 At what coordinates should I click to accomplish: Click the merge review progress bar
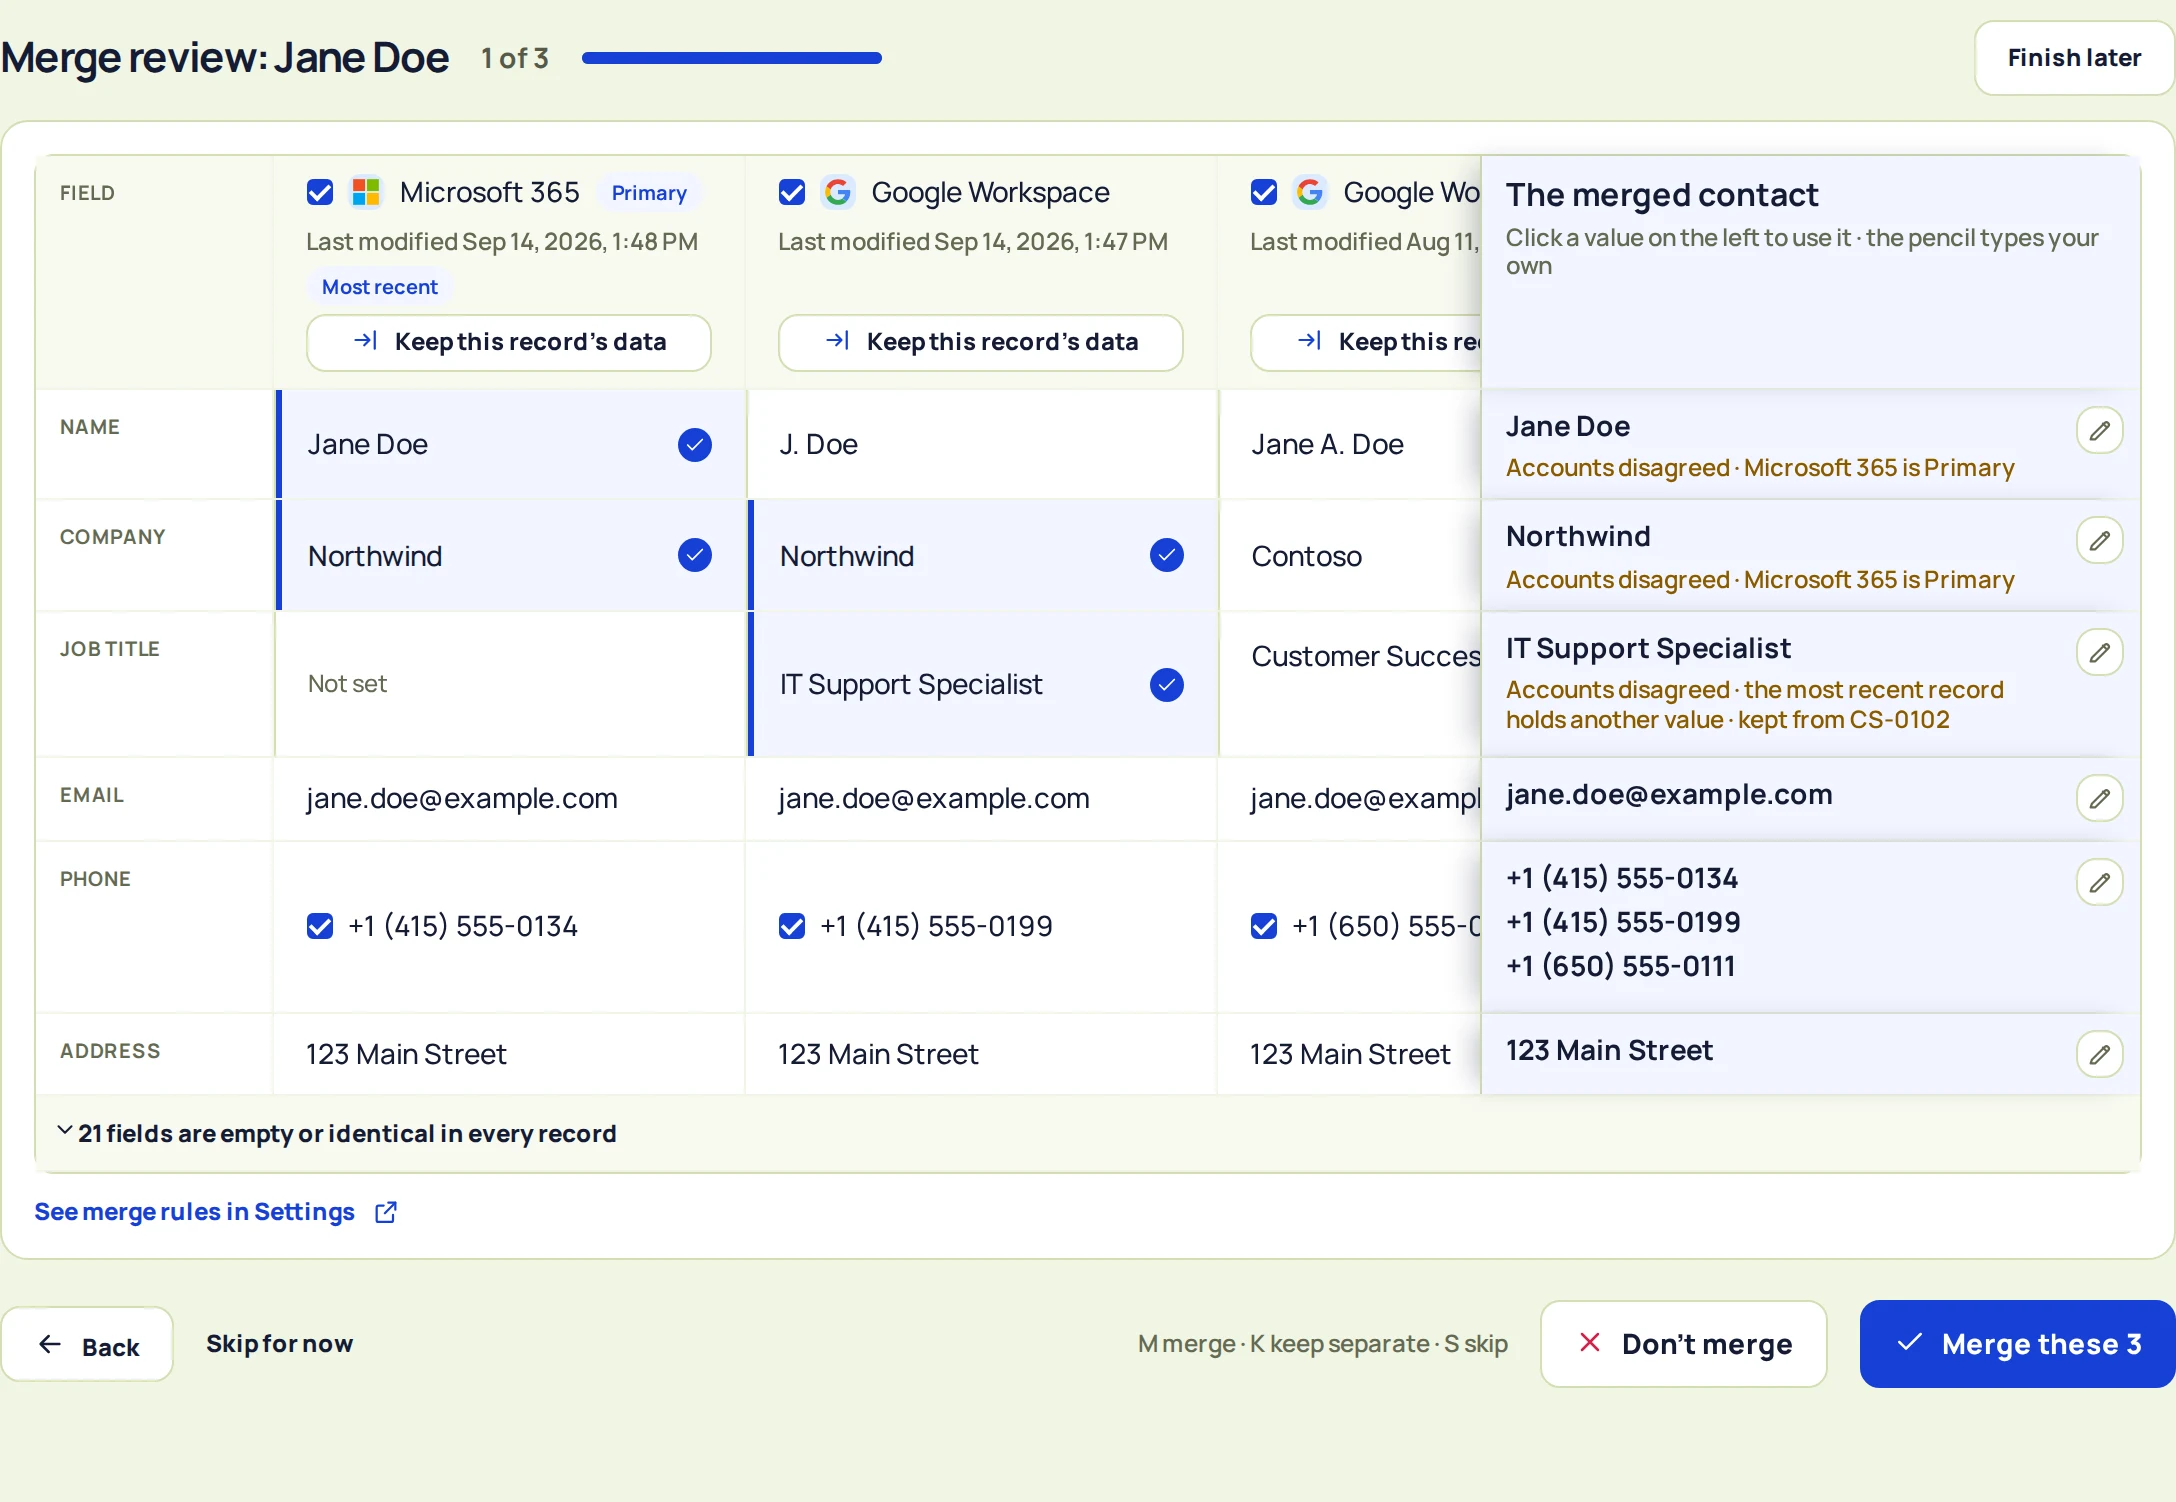[x=732, y=58]
